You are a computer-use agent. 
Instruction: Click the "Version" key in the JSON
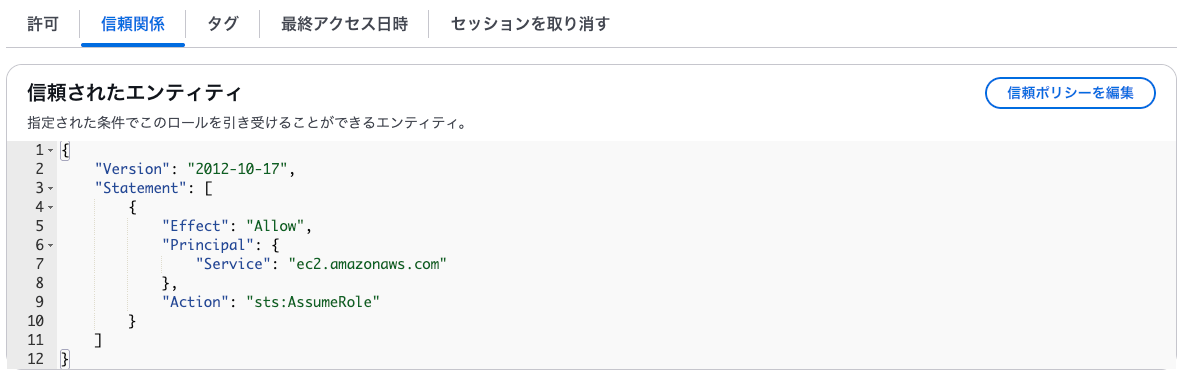(139, 170)
